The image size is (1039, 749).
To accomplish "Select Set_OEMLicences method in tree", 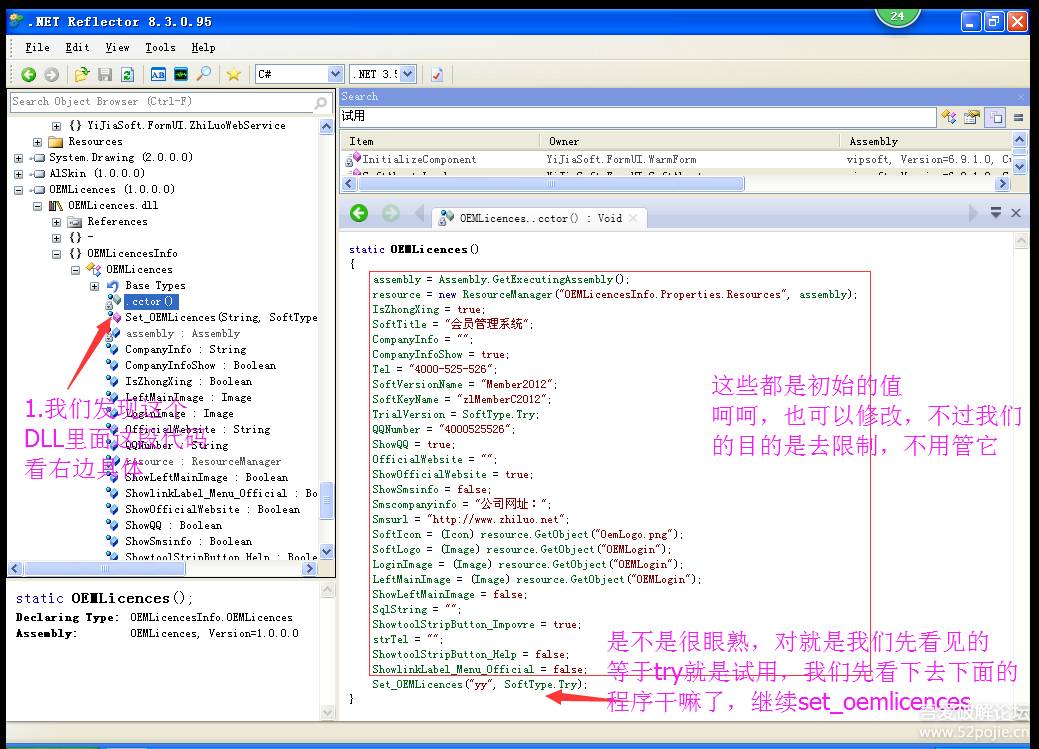I will 220,317.
